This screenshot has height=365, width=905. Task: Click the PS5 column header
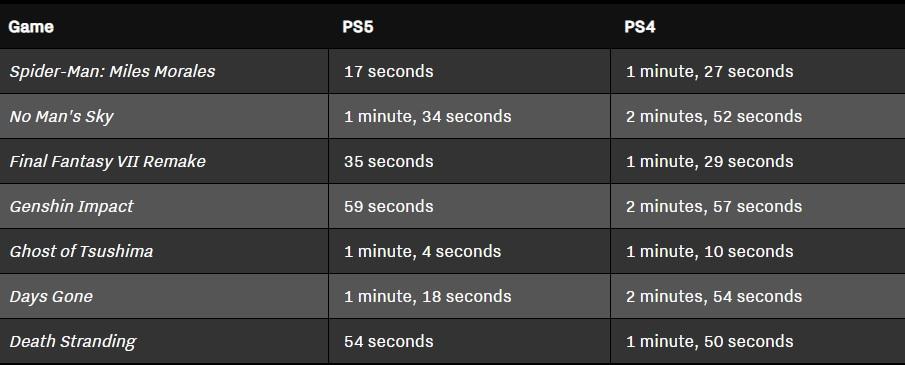[358, 27]
